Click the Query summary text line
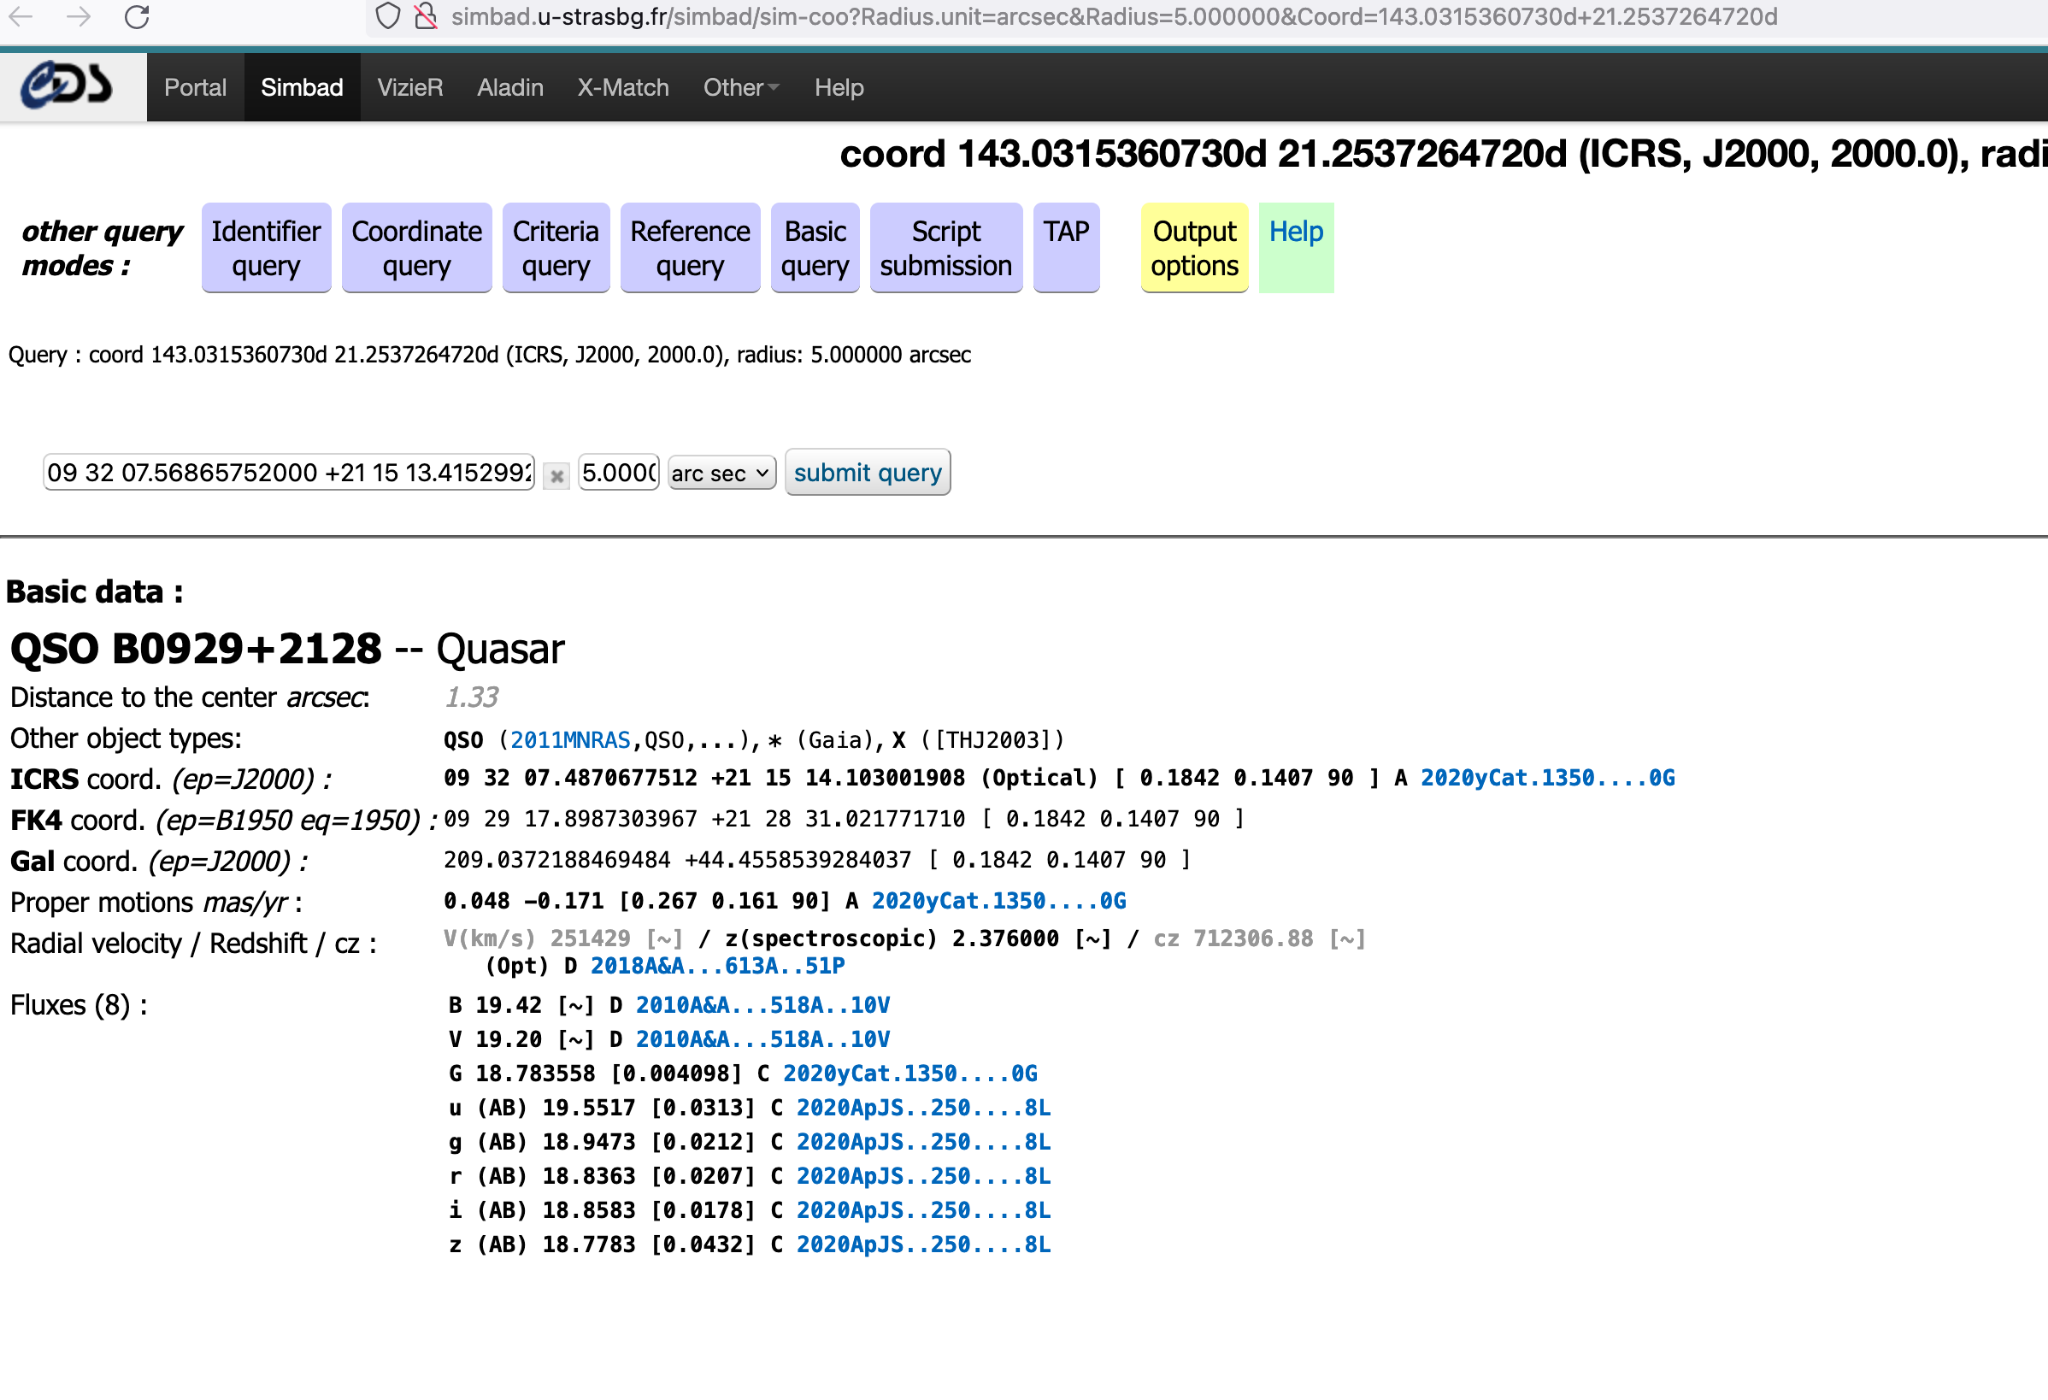 [x=490, y=355]
